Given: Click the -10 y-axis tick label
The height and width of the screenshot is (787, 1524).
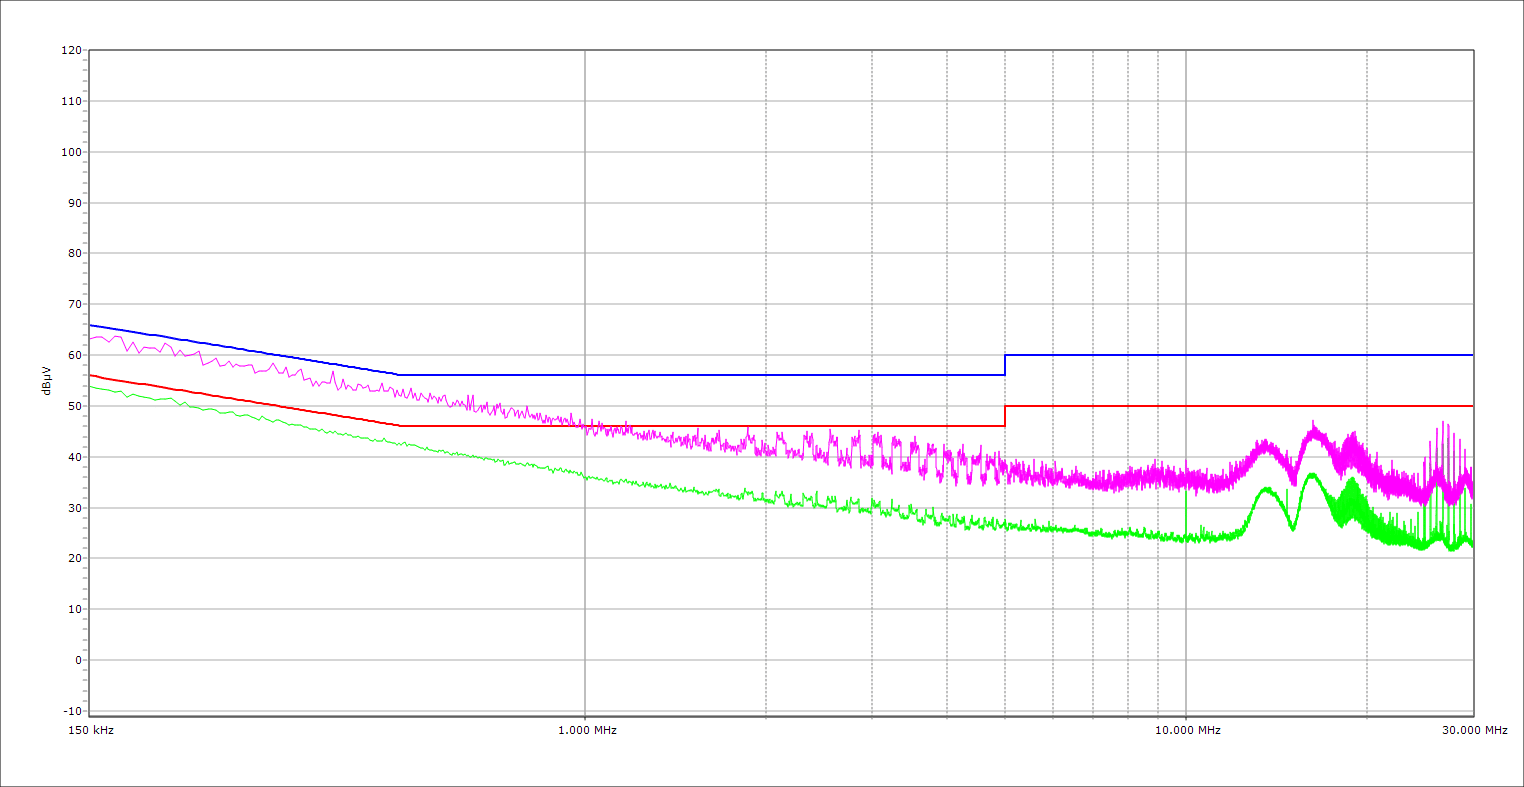Looking at the screenshot, I should (x=72, y=711).
